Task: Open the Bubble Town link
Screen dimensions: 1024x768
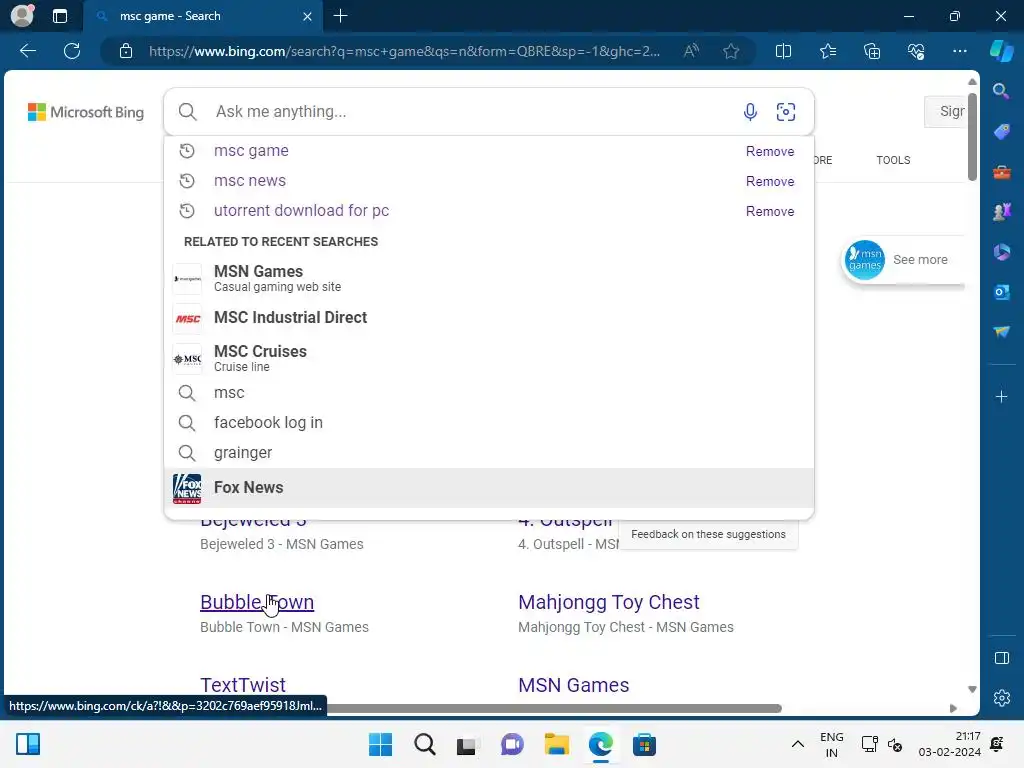Action: click(x=257, y=601)
